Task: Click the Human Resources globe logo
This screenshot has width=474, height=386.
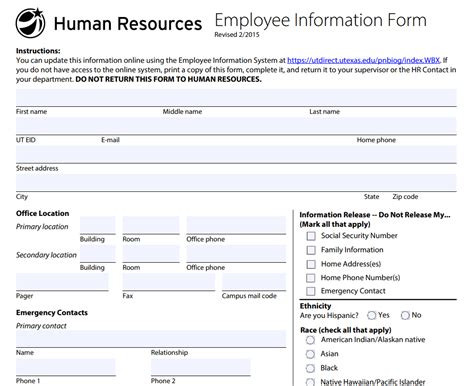Action: click(x=30, y=23)
